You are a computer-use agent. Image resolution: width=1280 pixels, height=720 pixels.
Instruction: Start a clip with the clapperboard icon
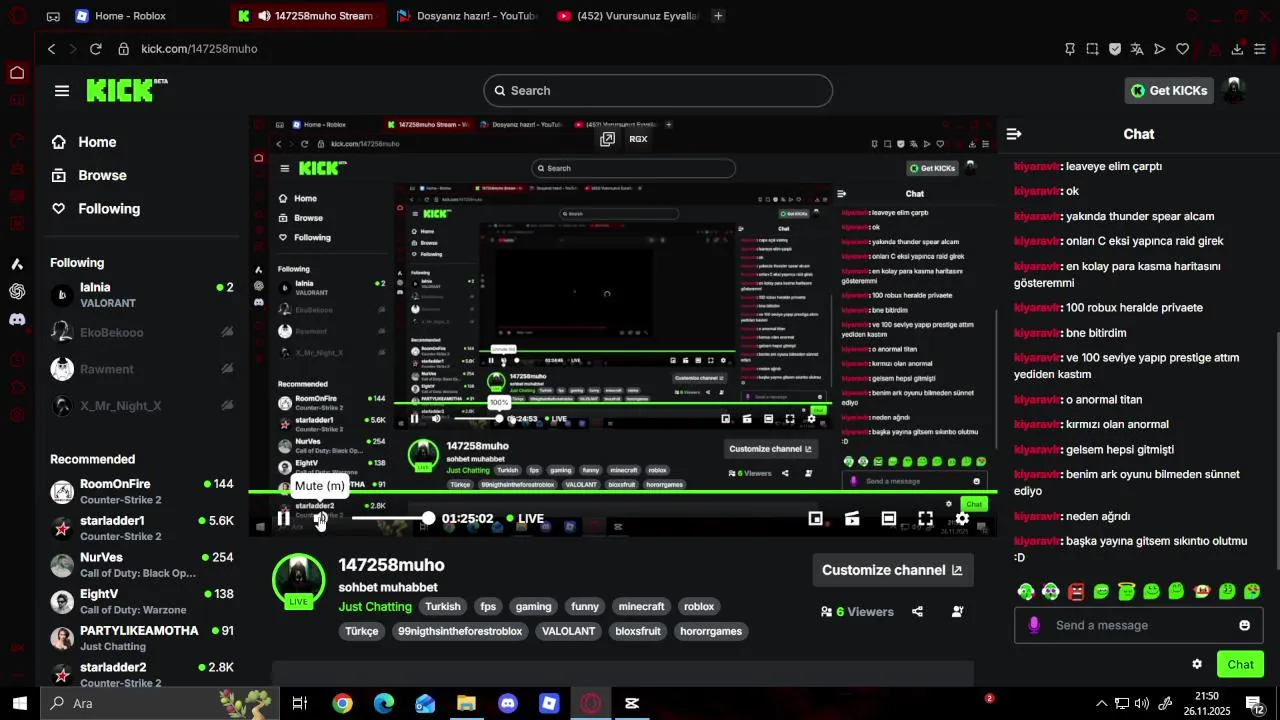coord(852,518)
